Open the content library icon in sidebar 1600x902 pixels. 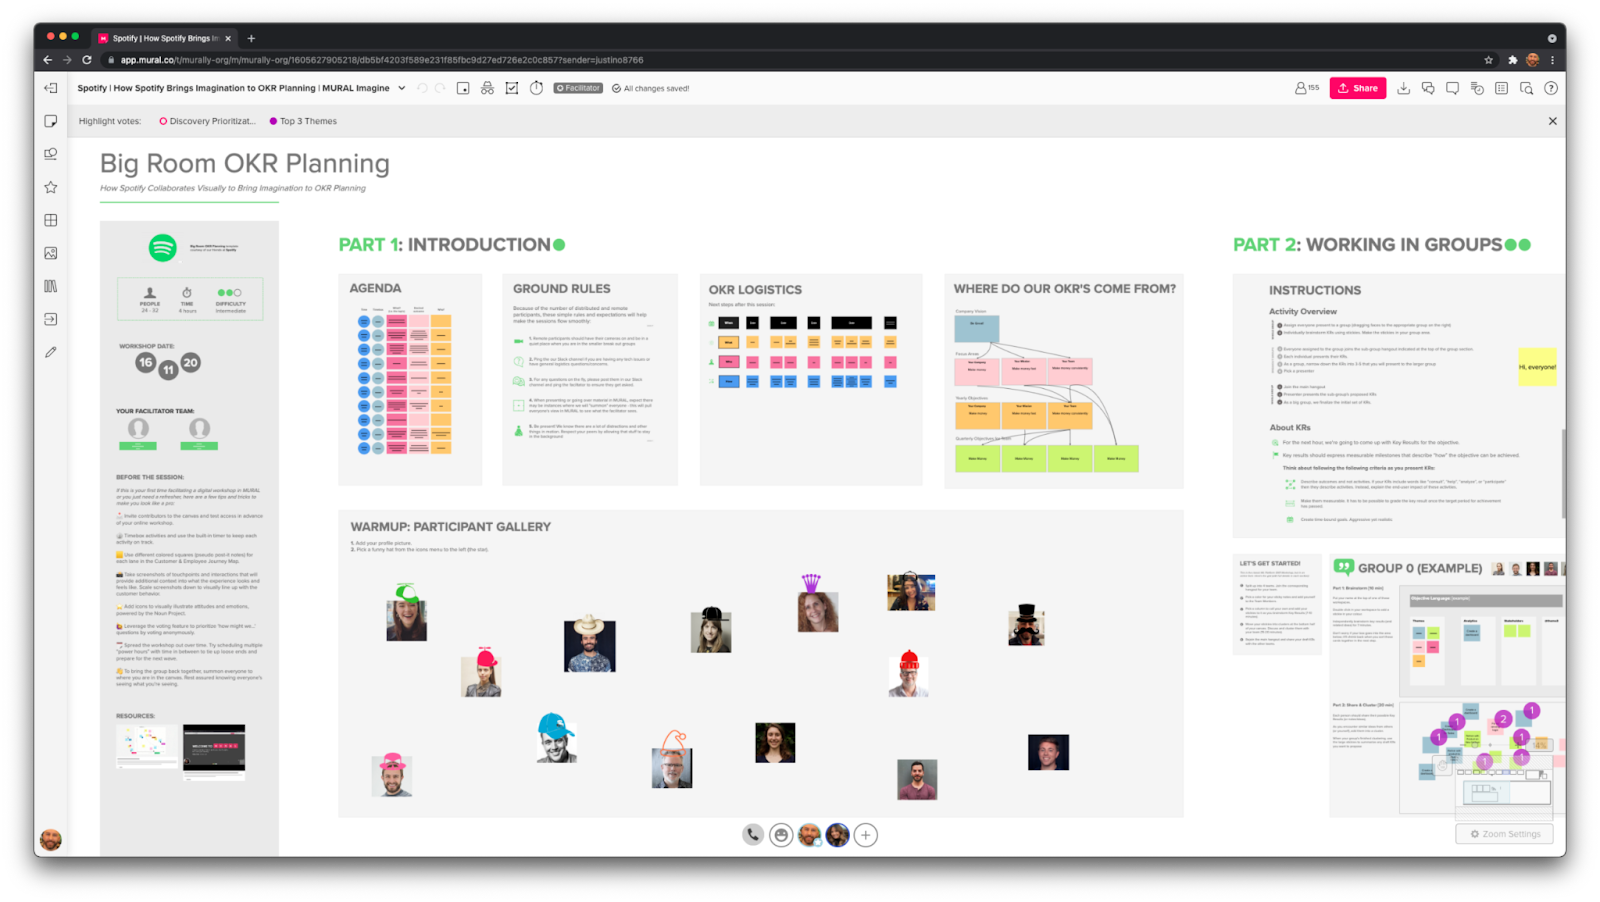point(51,286)
